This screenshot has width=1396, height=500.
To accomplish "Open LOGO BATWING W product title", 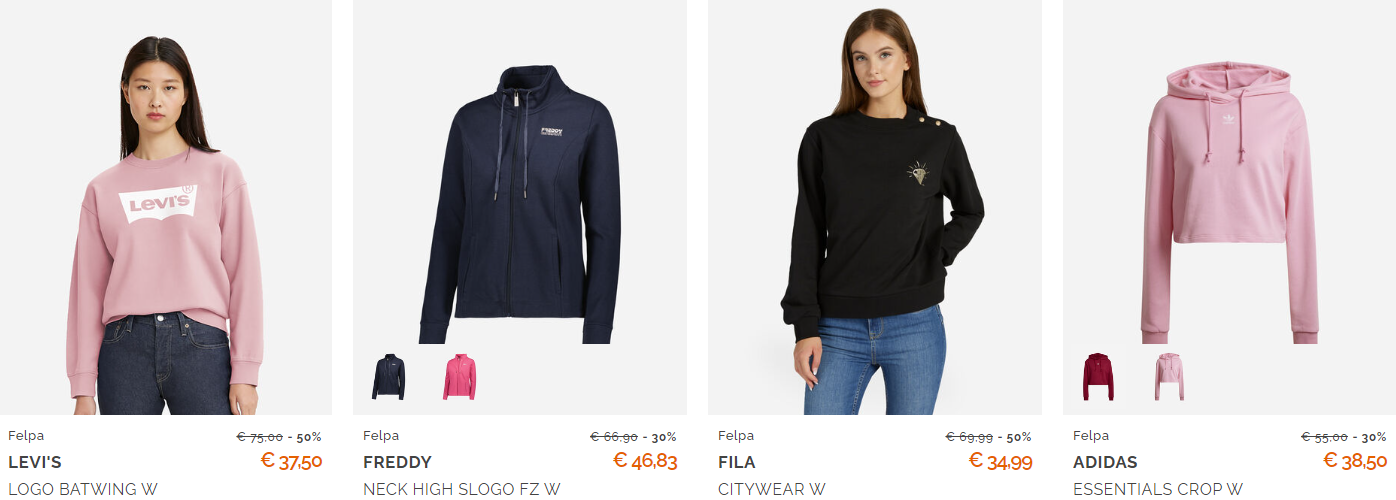I will 83,489.
